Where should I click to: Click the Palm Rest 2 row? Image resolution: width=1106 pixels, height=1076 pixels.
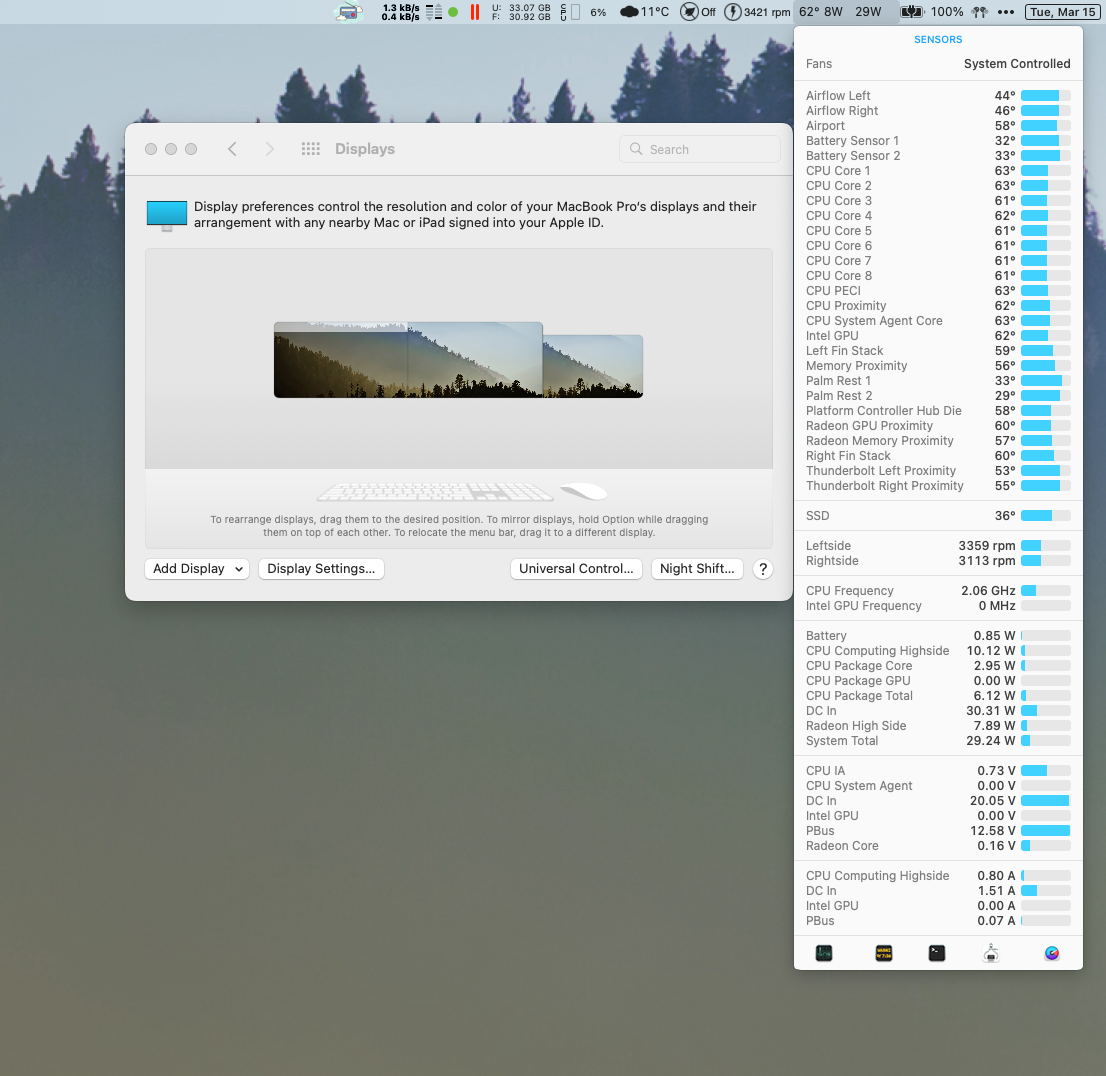pyautogui.click(x=938, y=396)
